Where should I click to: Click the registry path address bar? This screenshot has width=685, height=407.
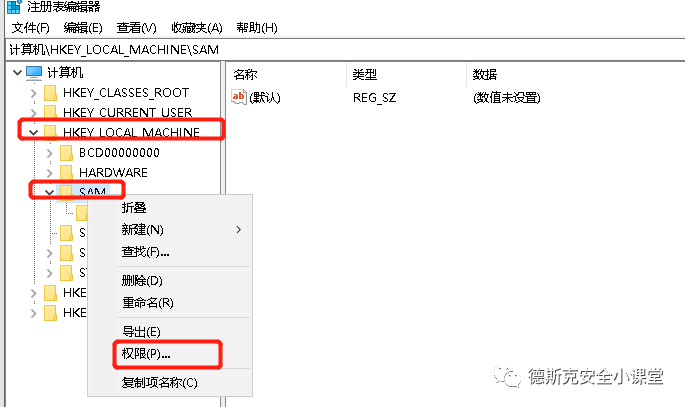point(340,49)
